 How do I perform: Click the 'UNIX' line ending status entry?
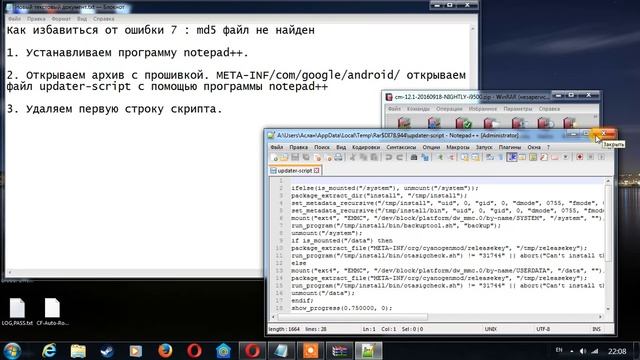pos(490,329)
